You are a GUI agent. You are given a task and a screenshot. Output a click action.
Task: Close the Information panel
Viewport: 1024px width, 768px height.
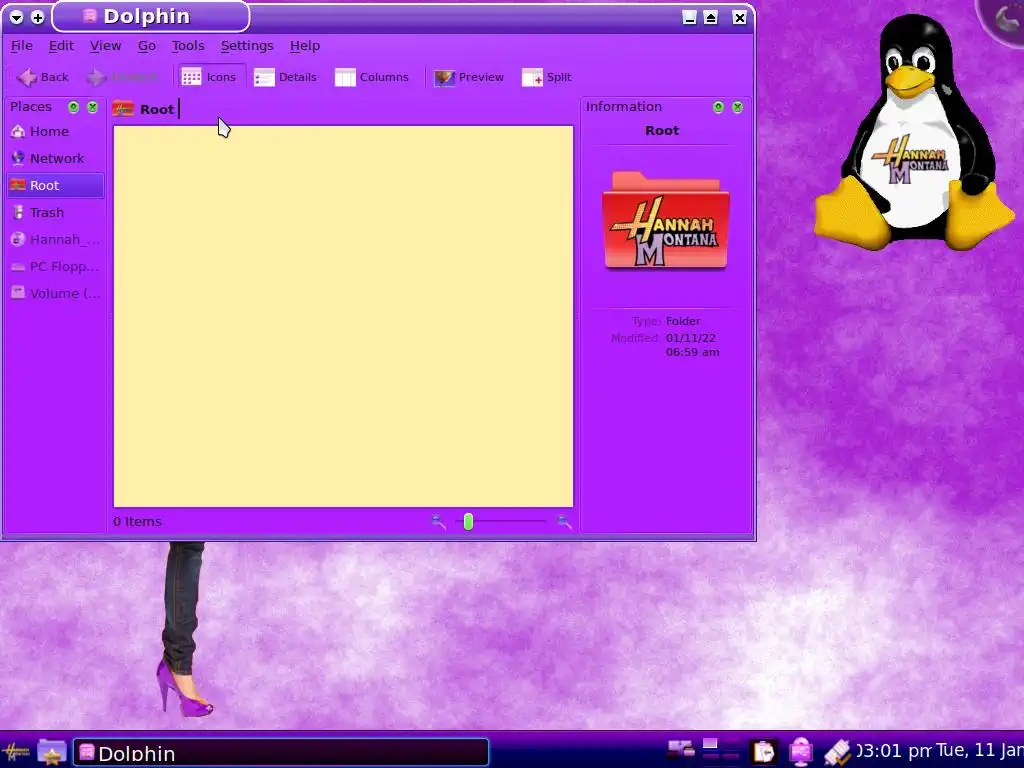(737, 107)
